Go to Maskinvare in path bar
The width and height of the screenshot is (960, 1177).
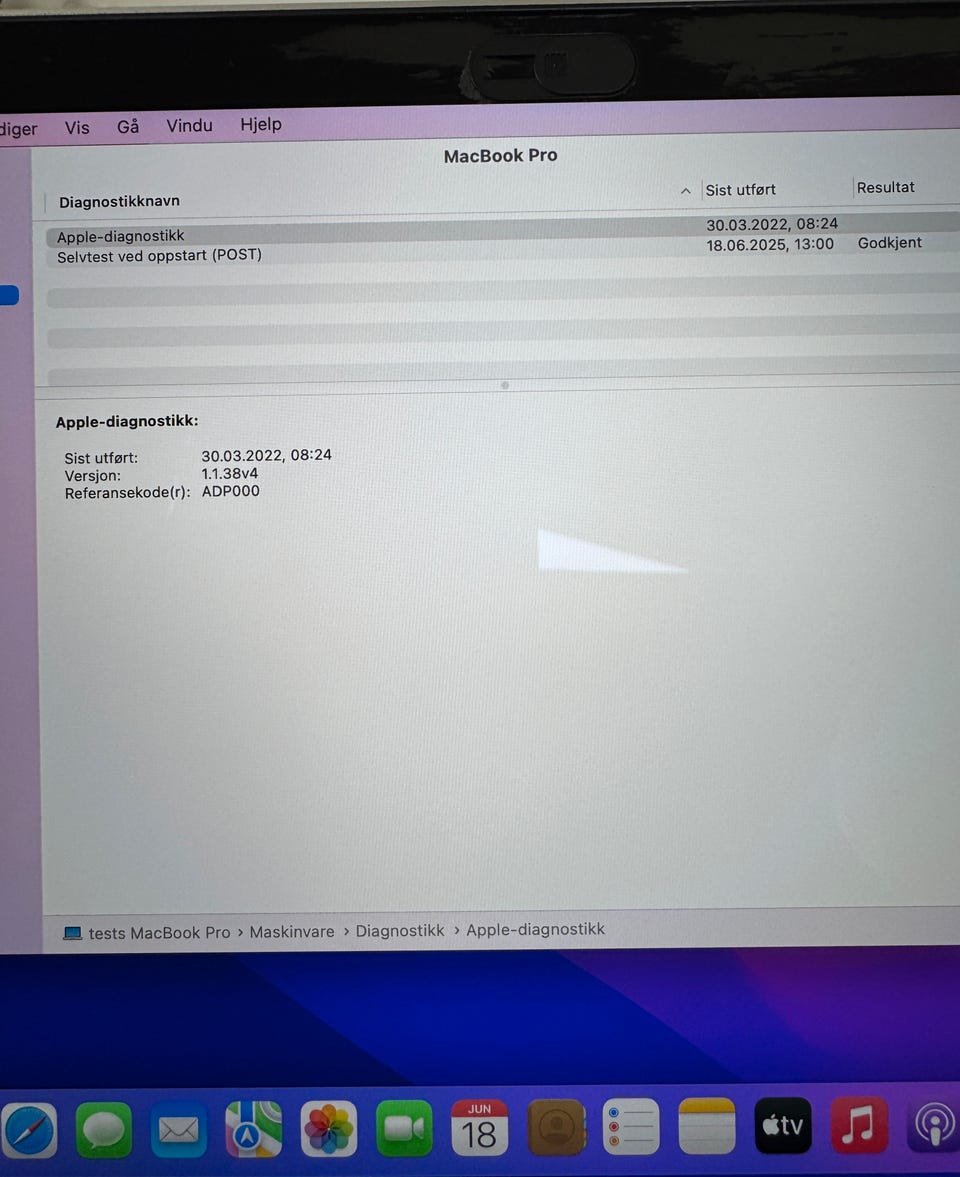(x=292, y=932)
